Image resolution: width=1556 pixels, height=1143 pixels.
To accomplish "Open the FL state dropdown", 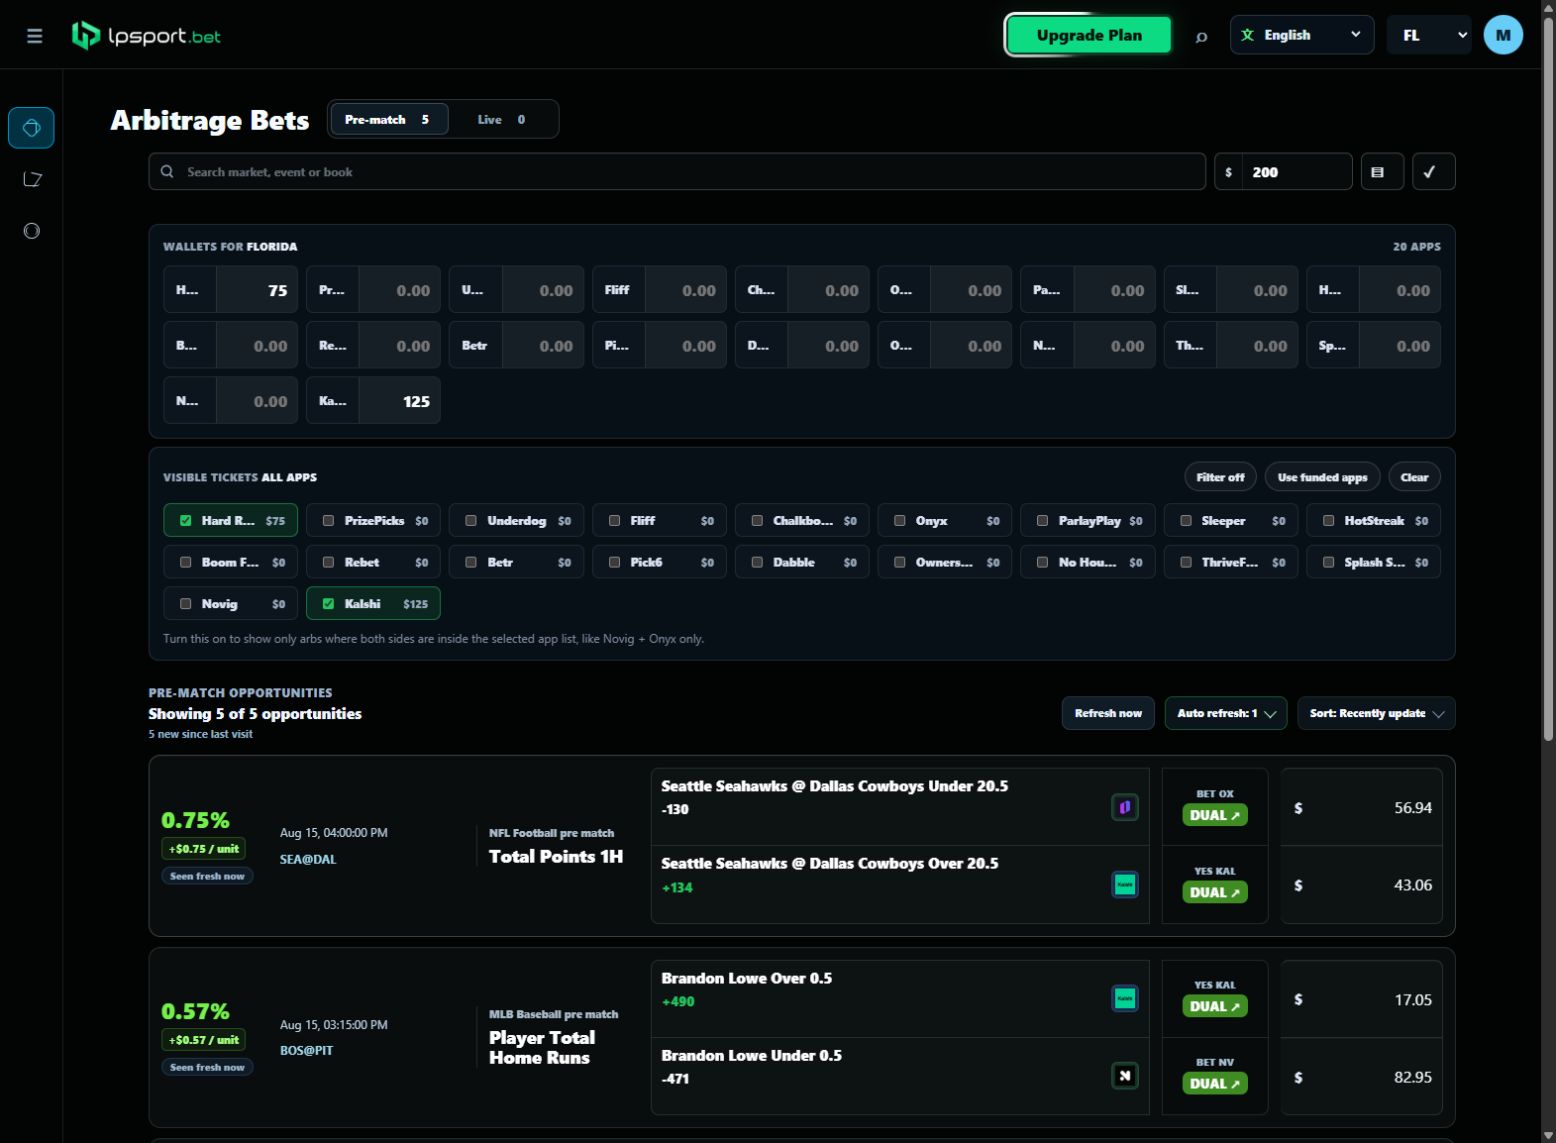I will click(x=1428, y=35).
